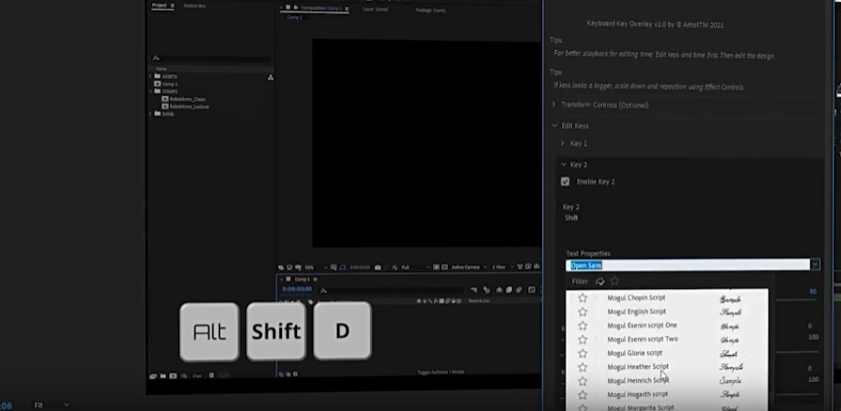Expand Transform Controls (Optional)
This screenshot has width=841, height=411.
(x=555, y=104)
